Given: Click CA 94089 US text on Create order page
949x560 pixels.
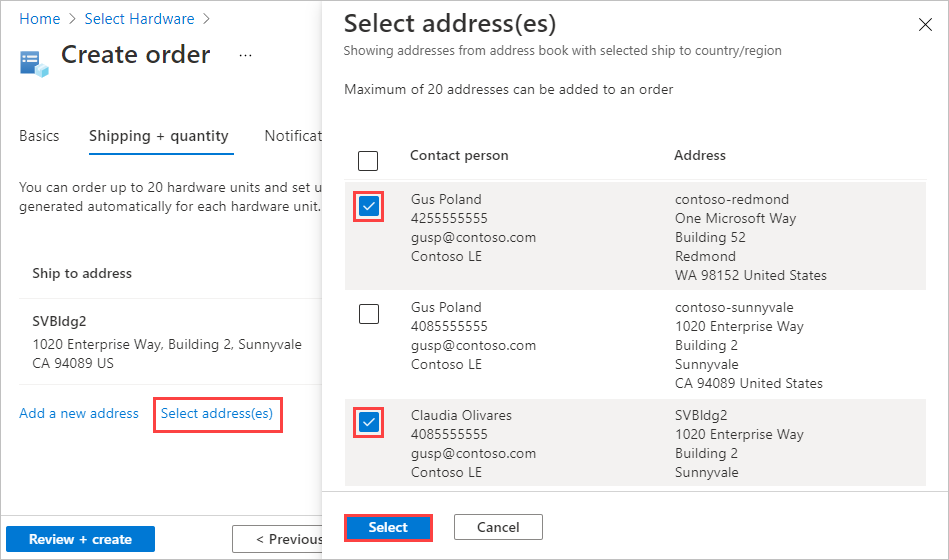Looking at the screenshot, I should [x=73, y=363].
